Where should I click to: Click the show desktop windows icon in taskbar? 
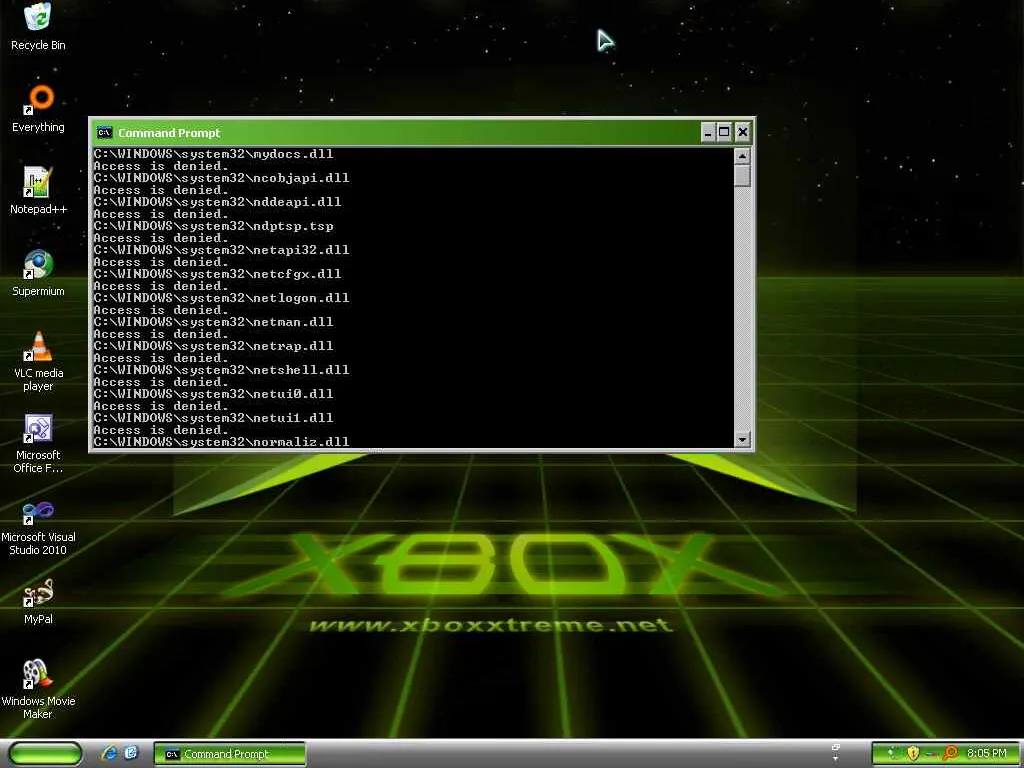click(836, 747)
